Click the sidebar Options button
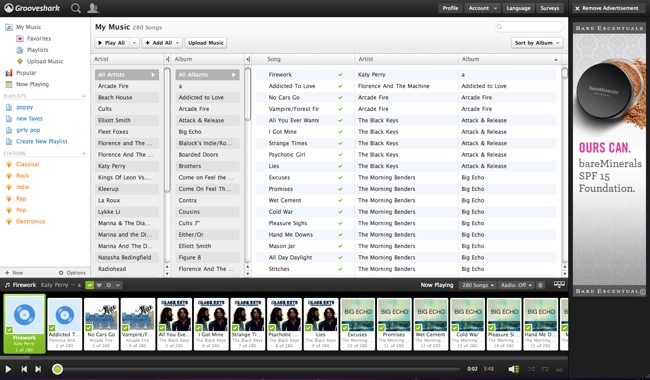Image resolution: width=650 pixels, height=380 pixels. 73,273
